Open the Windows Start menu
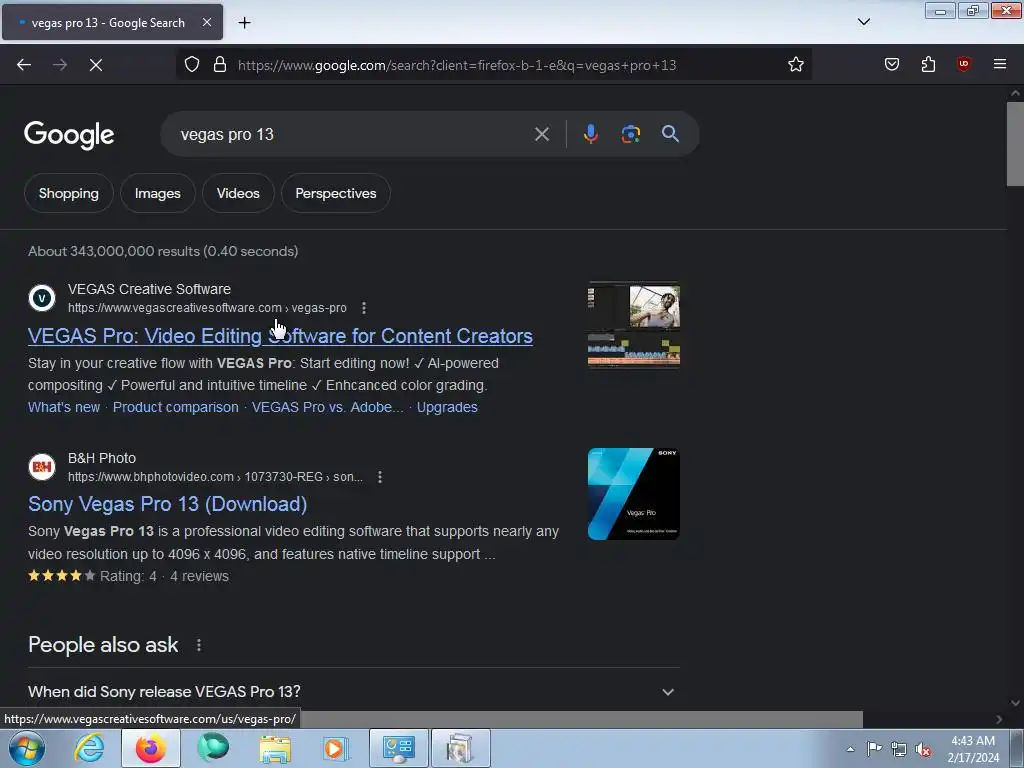Viewport: 1024px width, 768px height. [x=27, y=748]
